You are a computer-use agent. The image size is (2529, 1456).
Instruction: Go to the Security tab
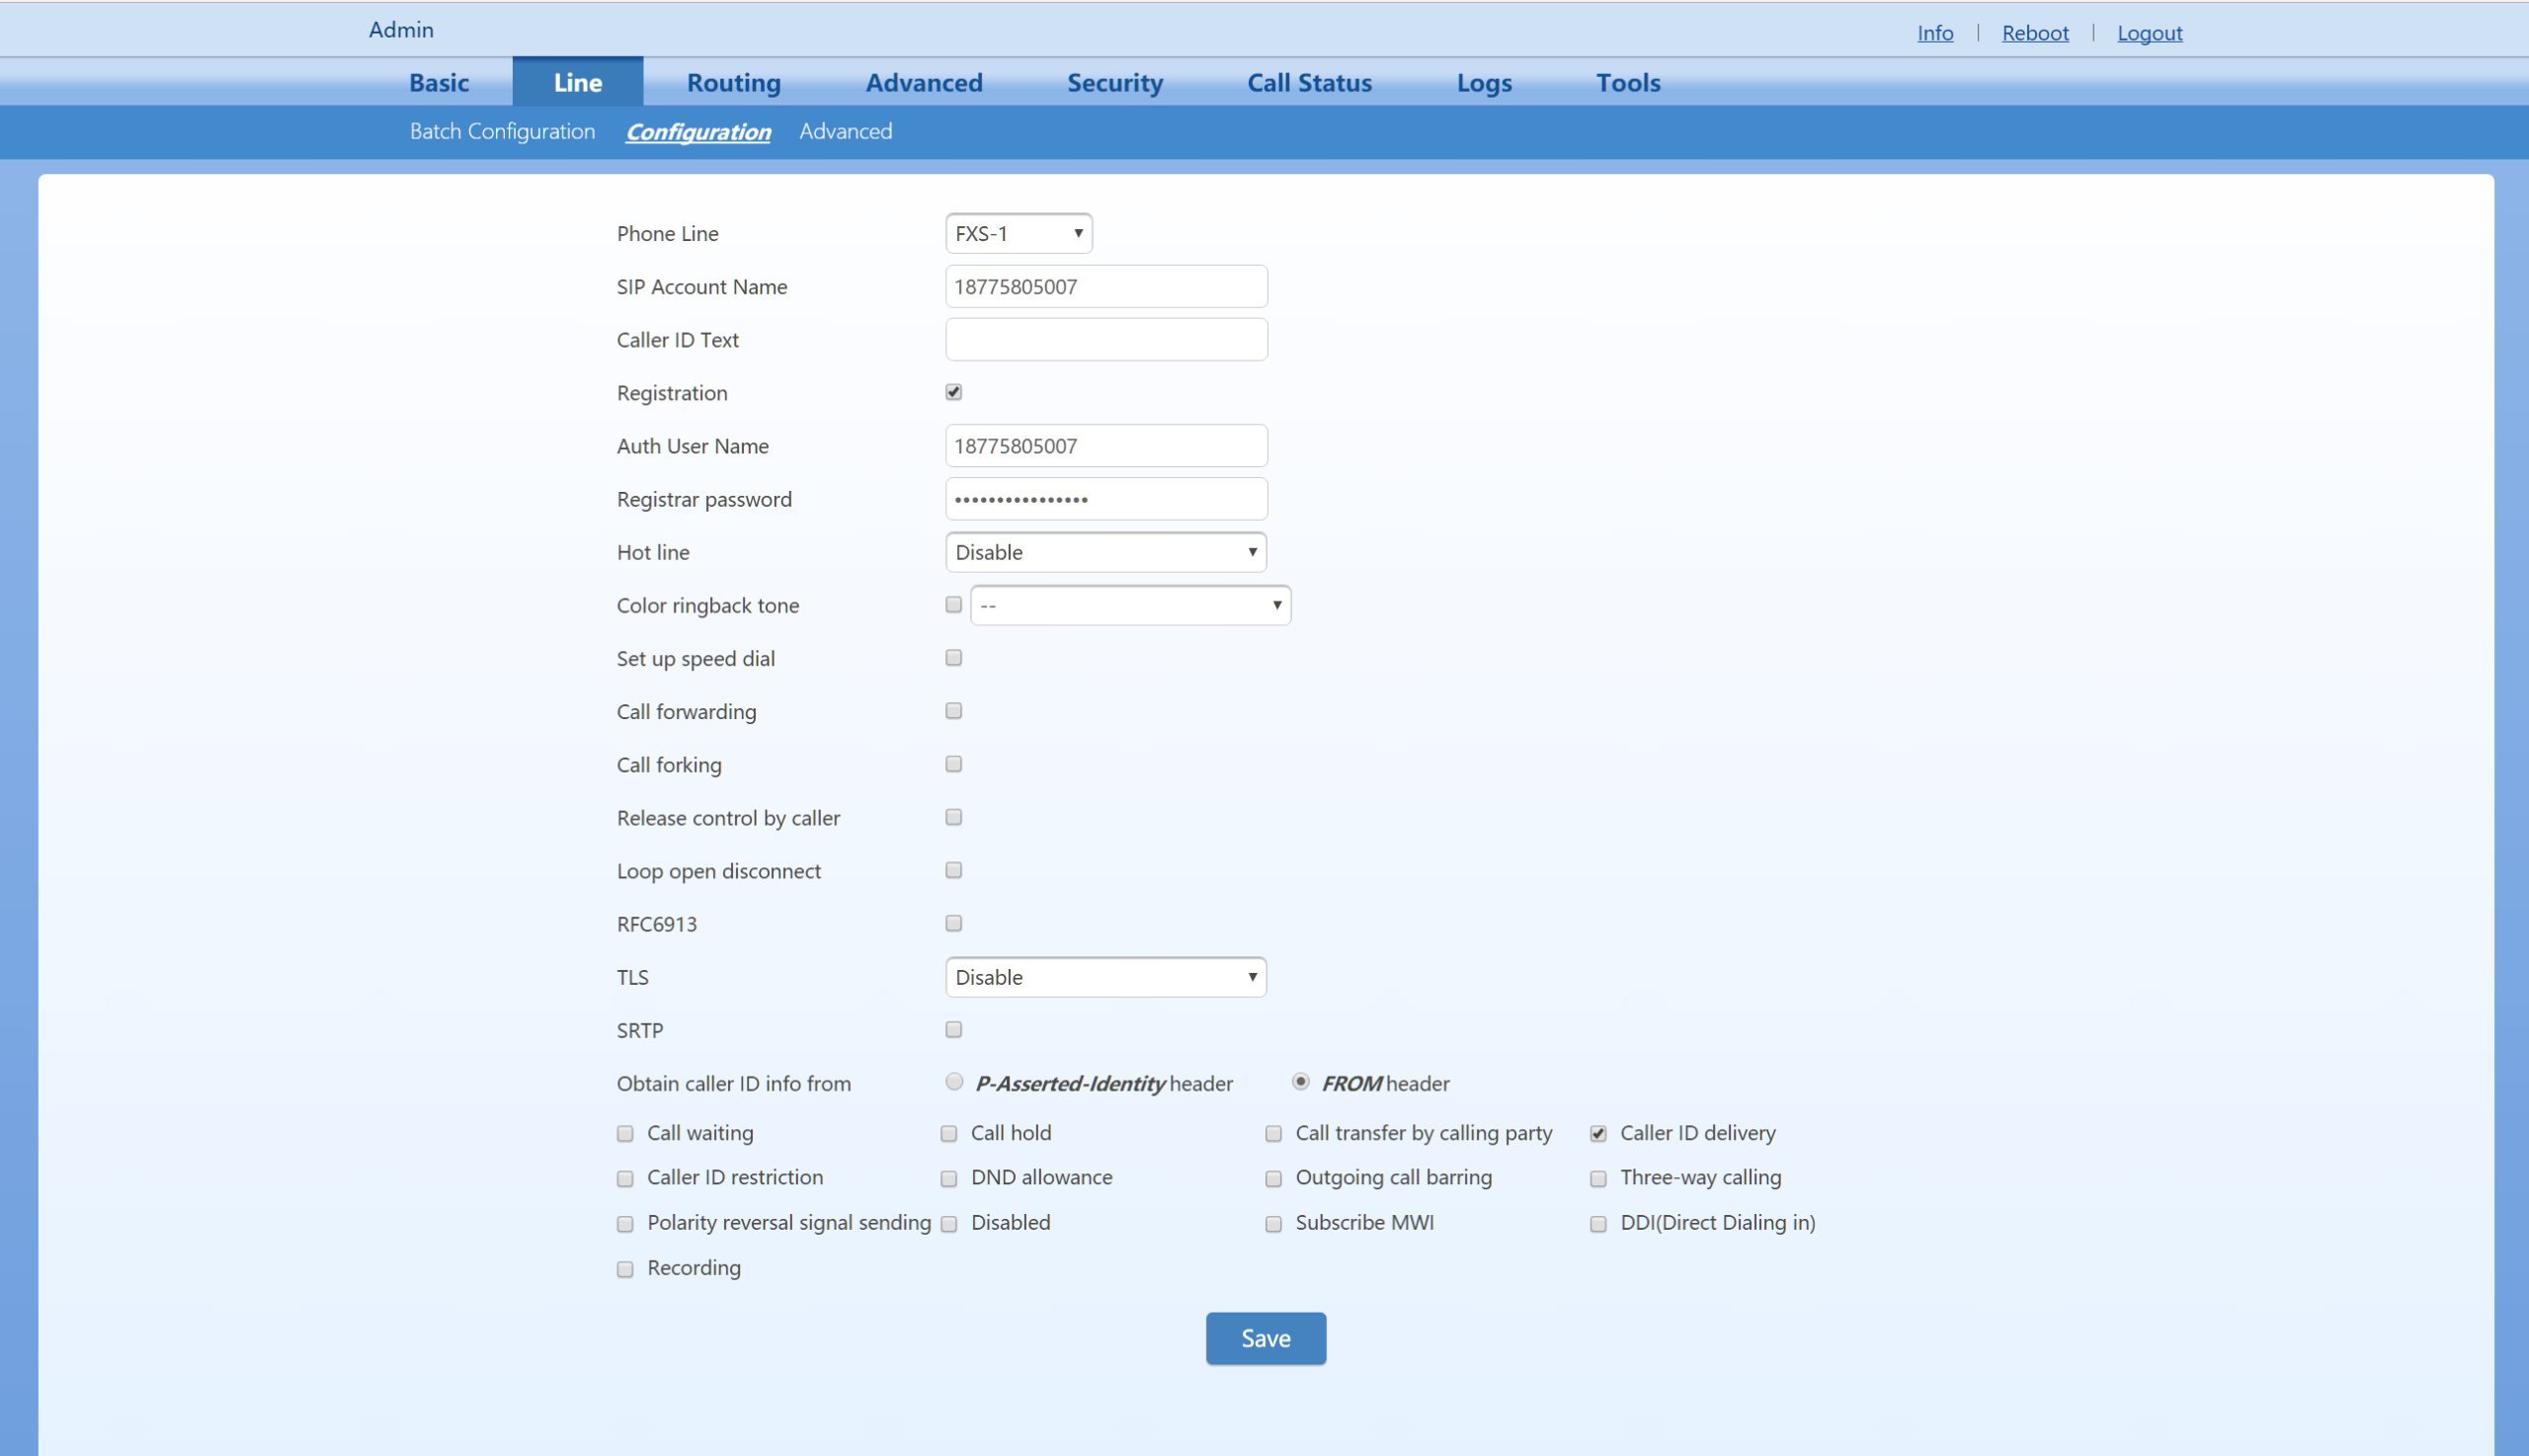pos(1114,82)
